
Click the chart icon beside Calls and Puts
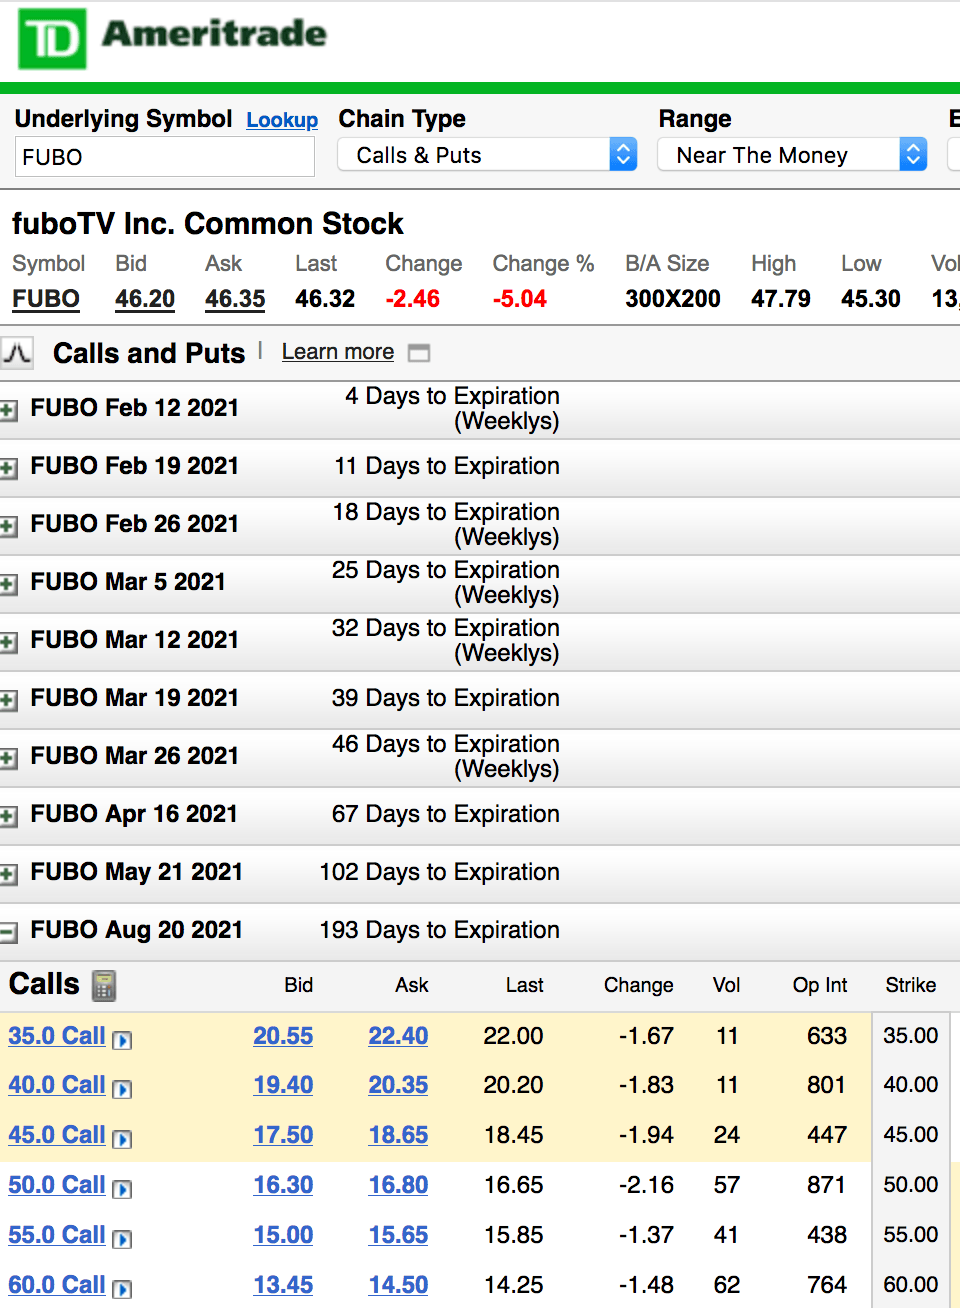(x=17, y=353)
